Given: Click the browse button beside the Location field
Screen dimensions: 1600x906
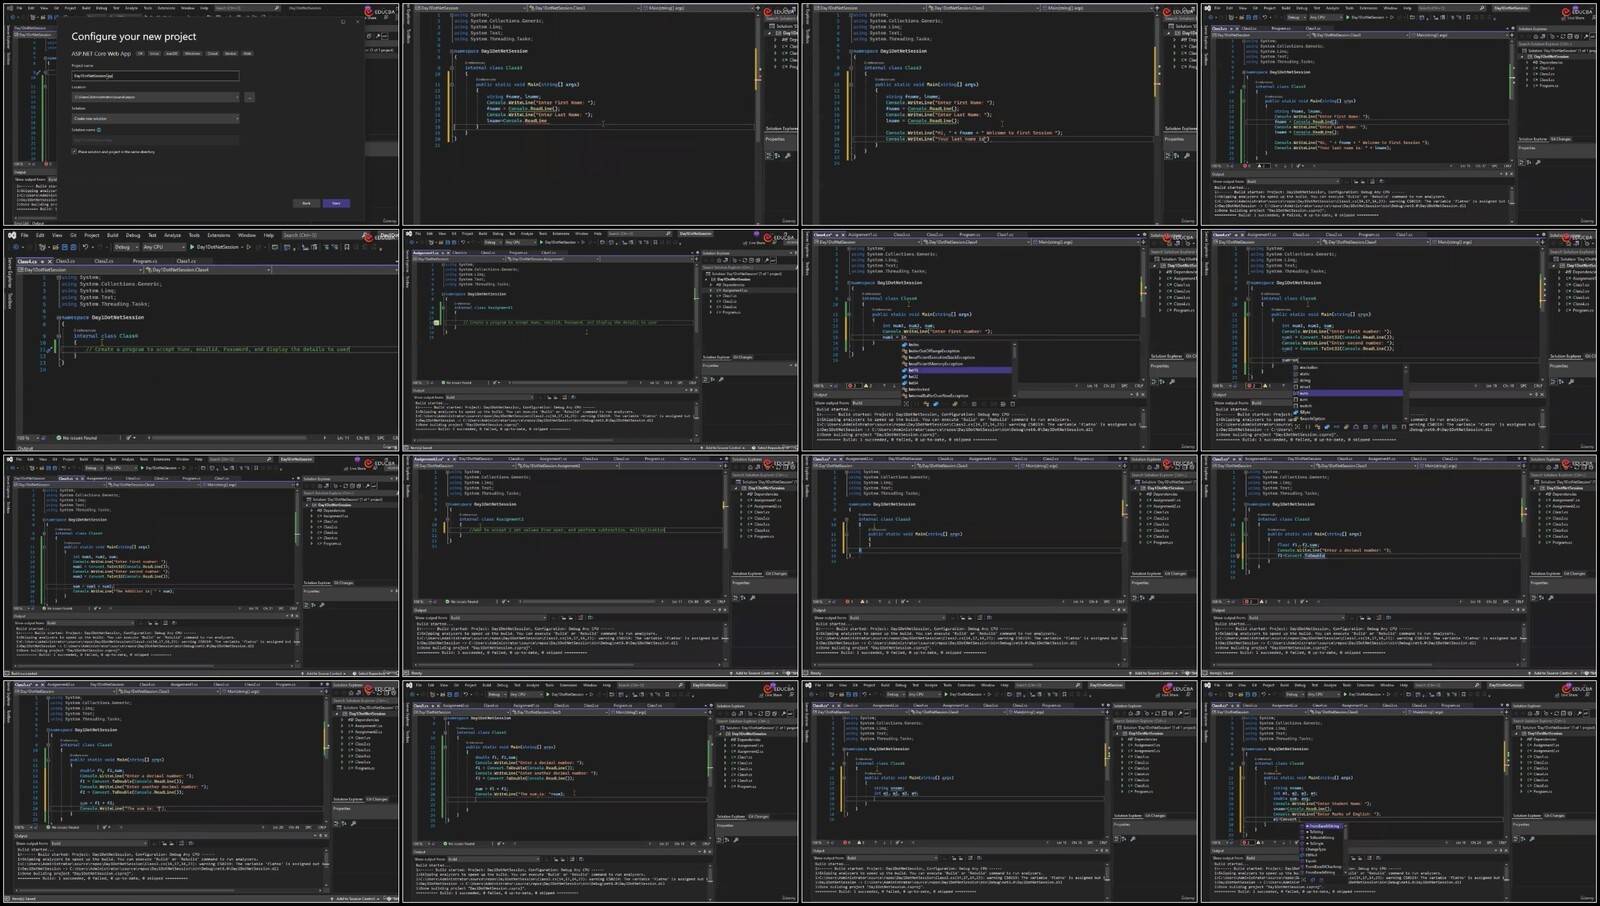Looking at the screenshot, I should coord(249,97).
